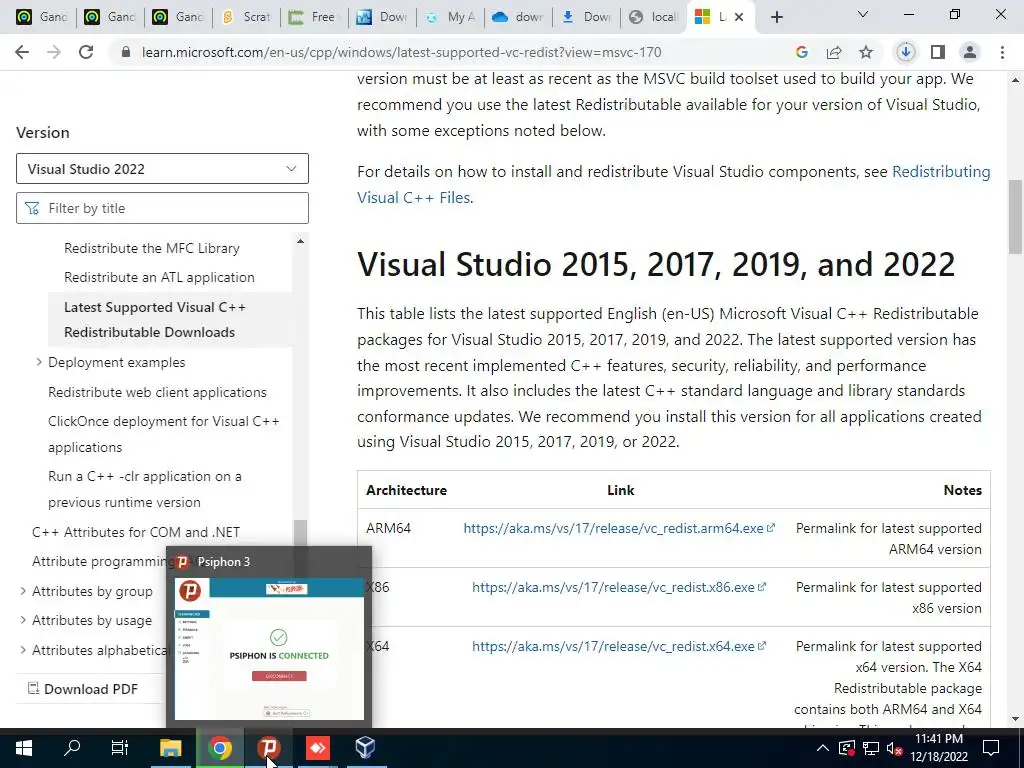
Task: Switch to the local tab
Action: point(654,17)
